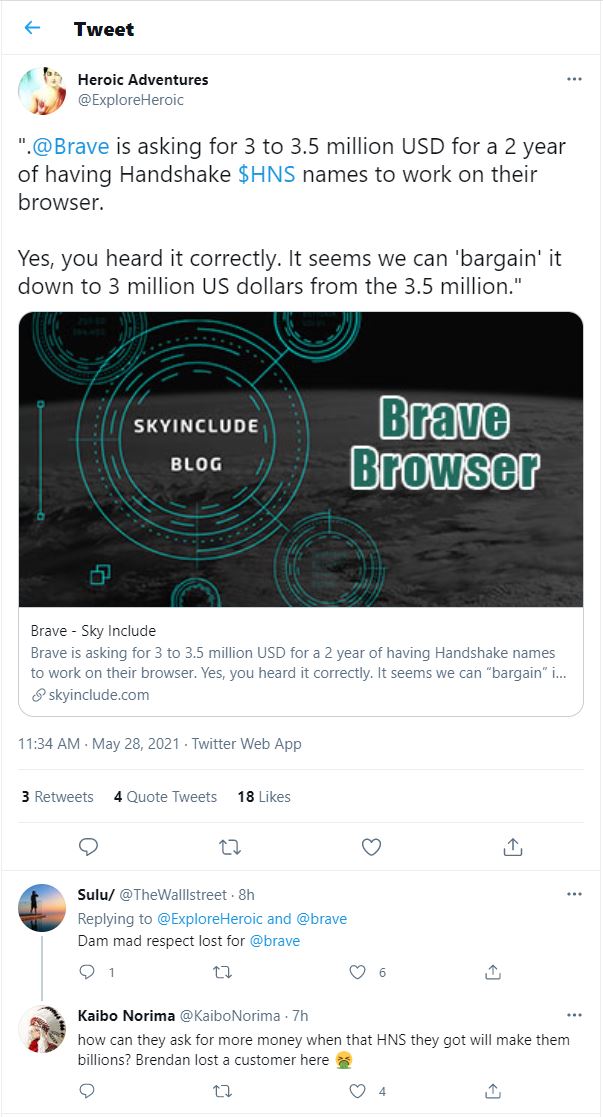Share Kaibo Norima's reply
603x1117 pixels.
[x=493, y=1091]
